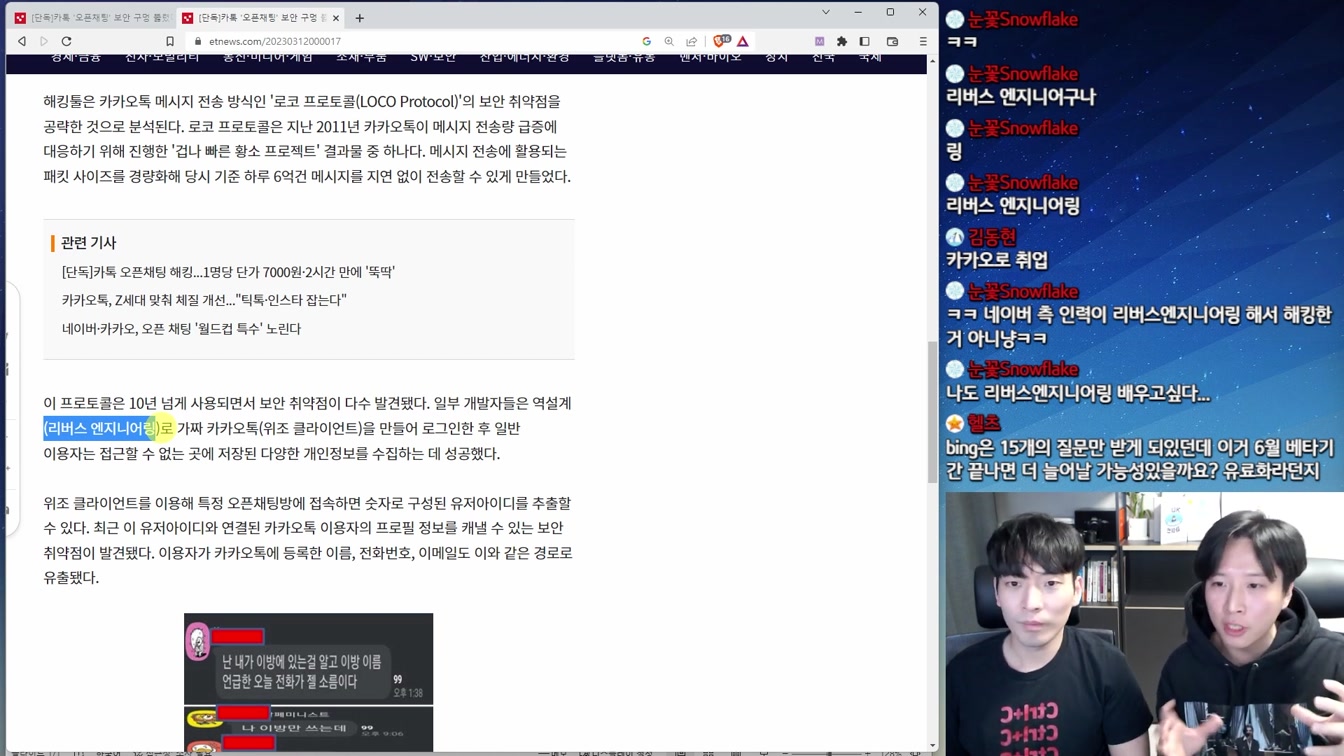Open the extensions puzzle icon
This screenshot has width=1344, height=756.
(x=842, y=42)
